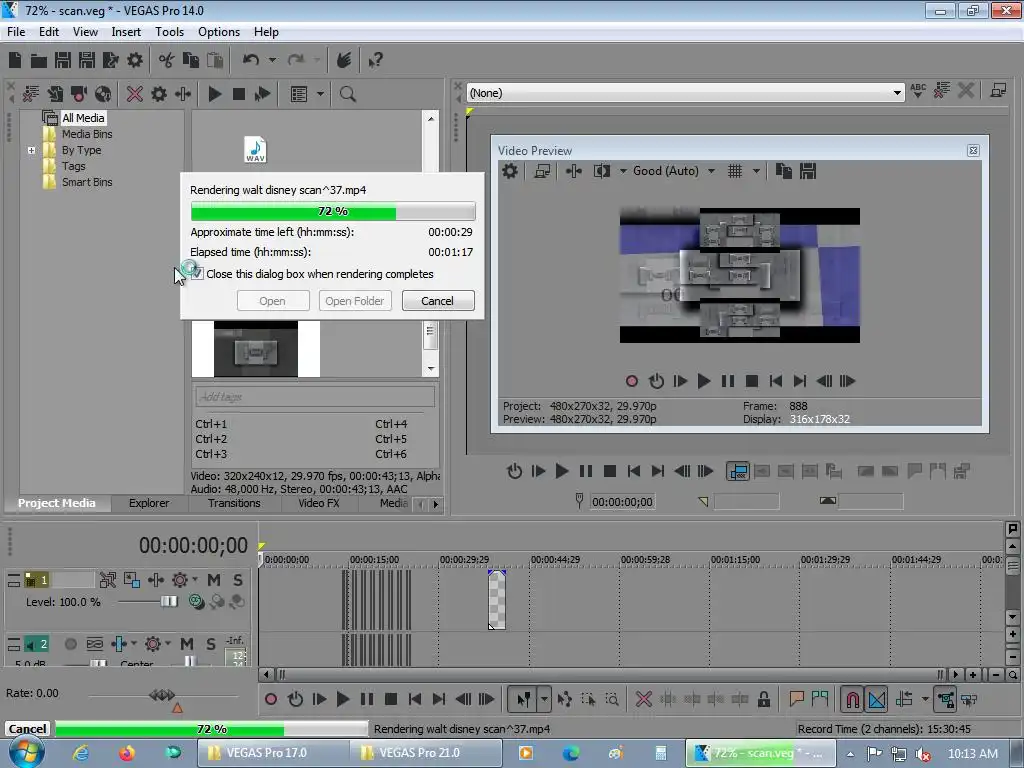
Task: Select Smart Bins in the tree
Action: tap(87, 182)
